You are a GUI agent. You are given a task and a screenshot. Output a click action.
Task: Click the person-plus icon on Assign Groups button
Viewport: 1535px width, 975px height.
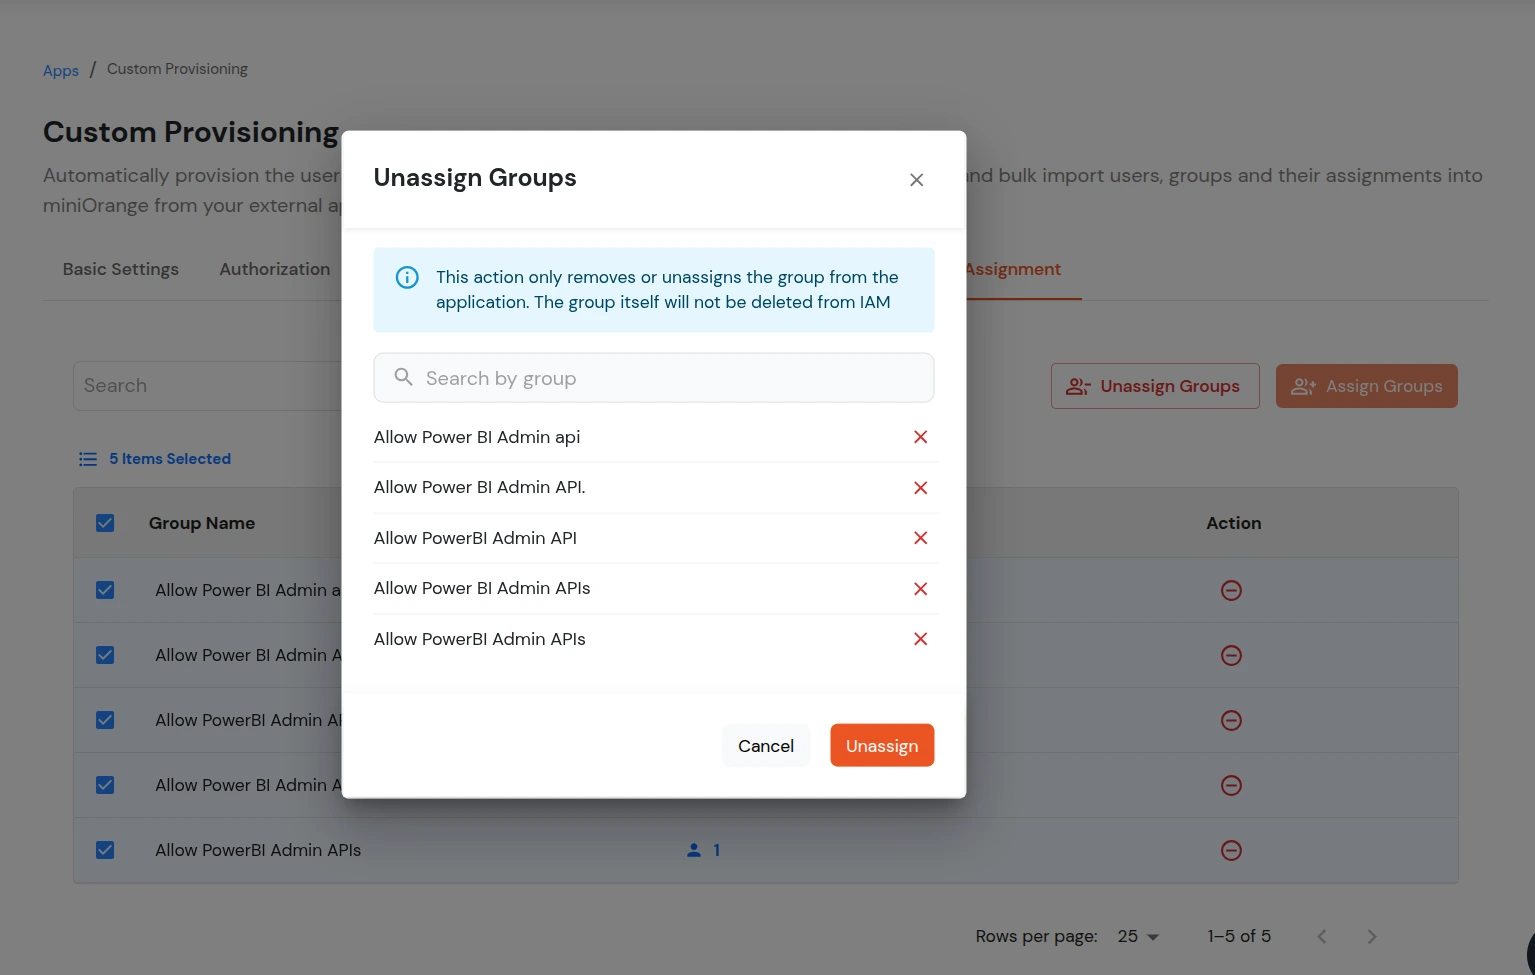click(x=1302, y=386)
